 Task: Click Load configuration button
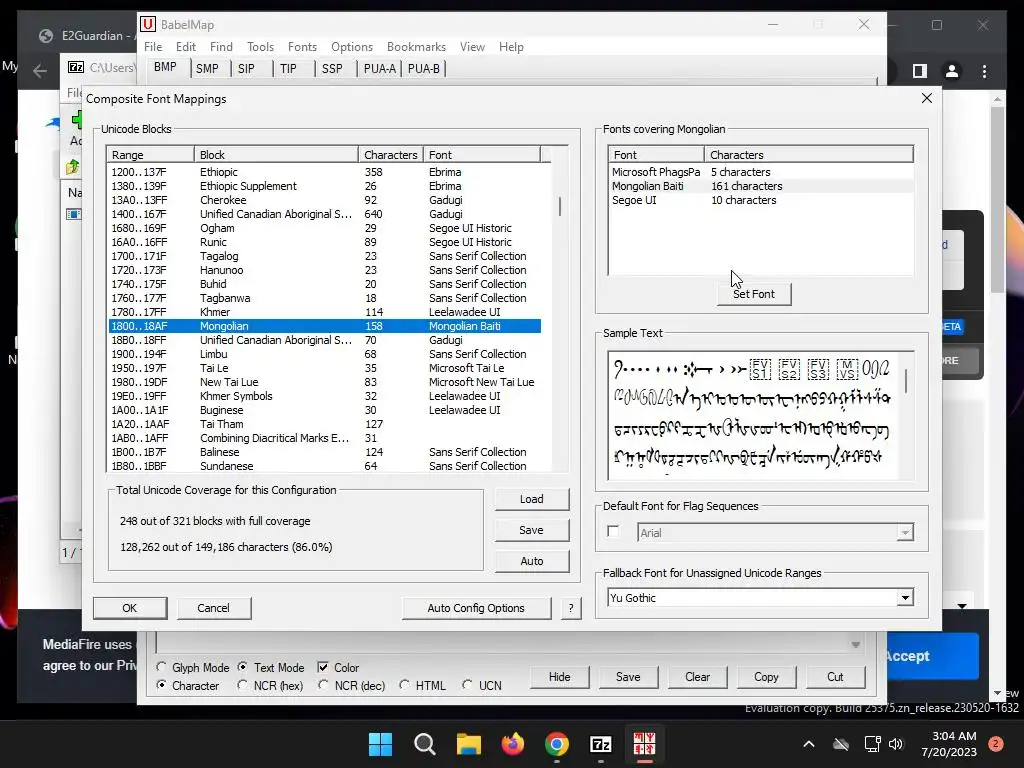[x=532, y=499]
